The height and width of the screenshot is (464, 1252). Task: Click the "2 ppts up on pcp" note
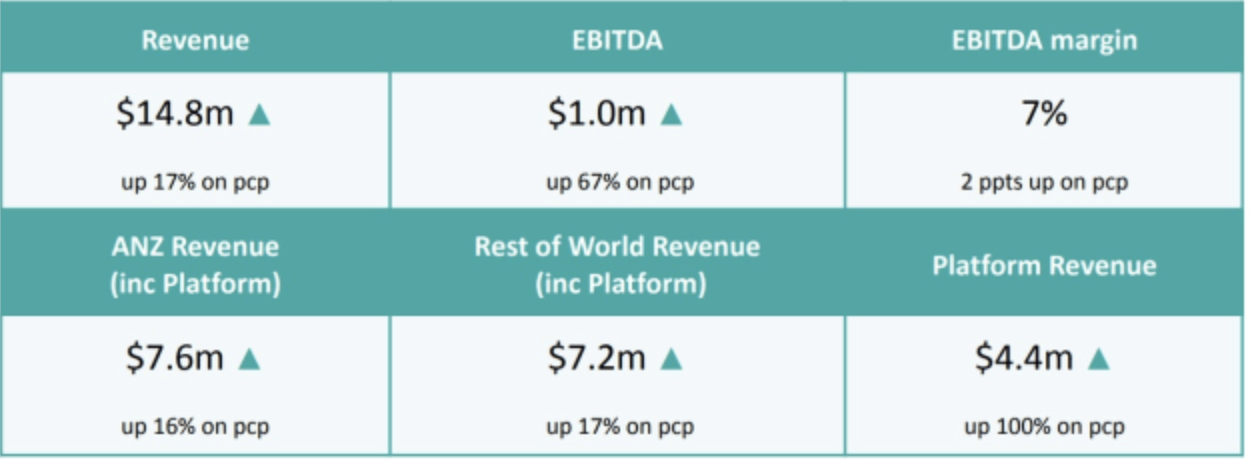pyautogui.click(x=1044, y=182)
